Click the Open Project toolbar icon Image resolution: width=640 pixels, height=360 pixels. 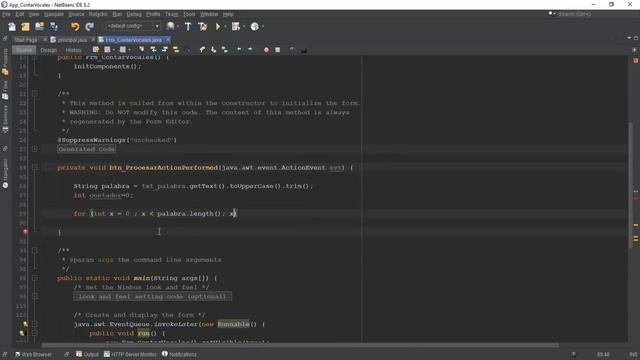[40, 27]
